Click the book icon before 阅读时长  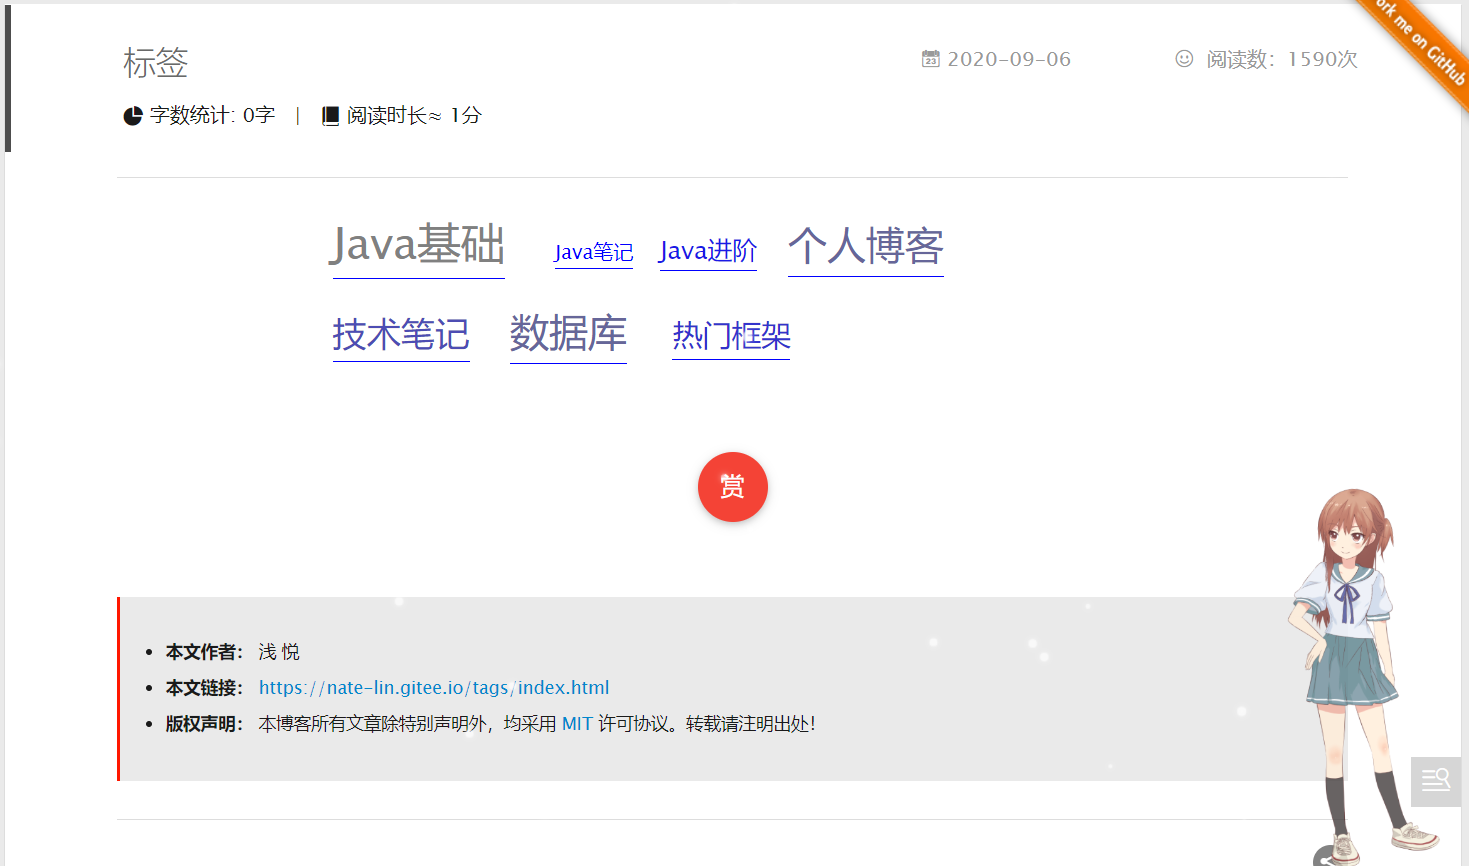point(330,116)
